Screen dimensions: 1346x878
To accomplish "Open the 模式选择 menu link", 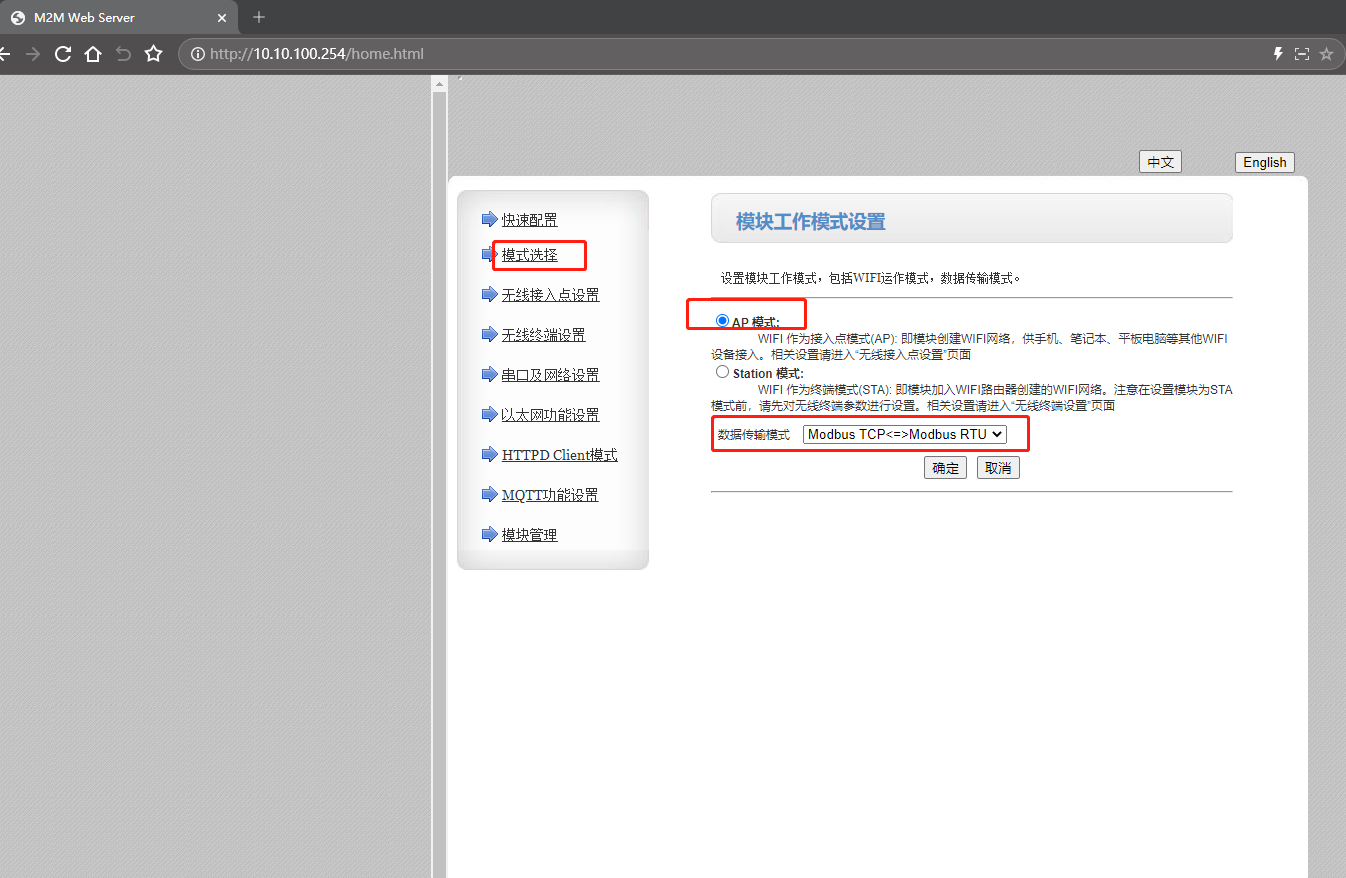I will point(529,255).
